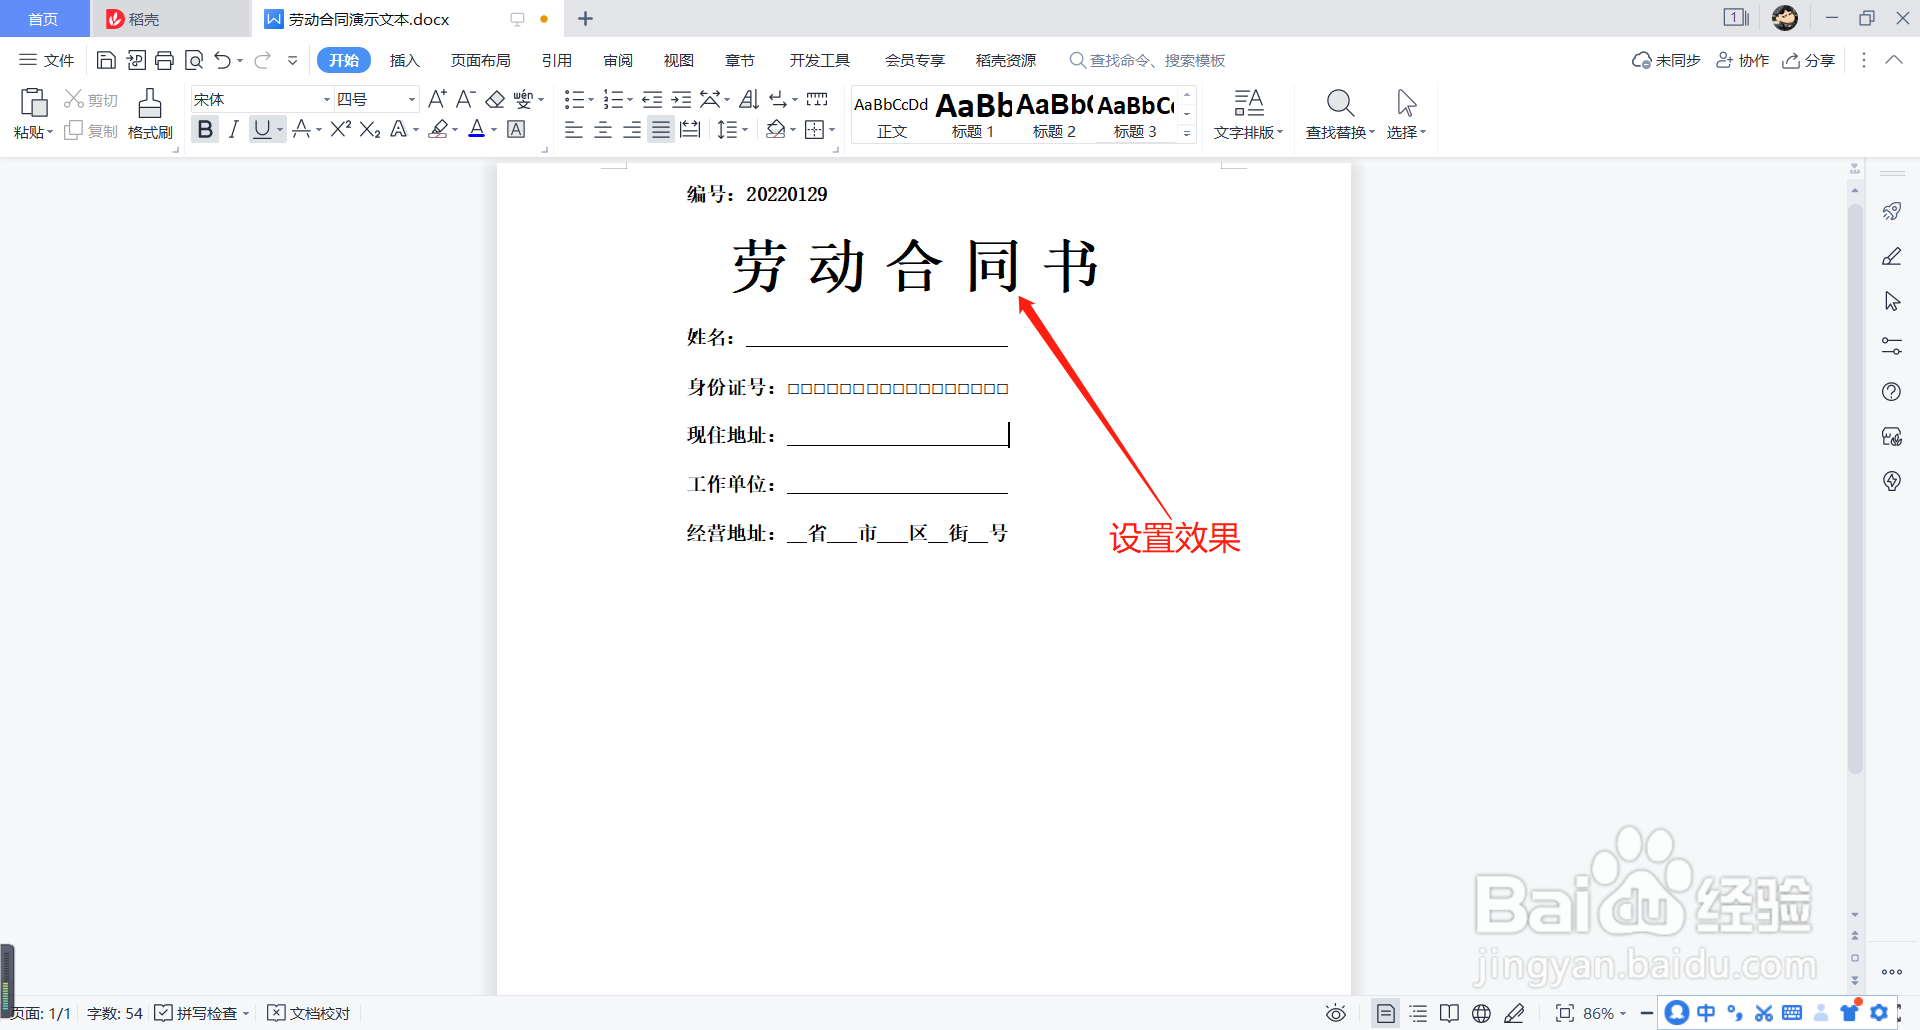
Task: Click 文档校对 proofreading button
Action: point(309,1013)
